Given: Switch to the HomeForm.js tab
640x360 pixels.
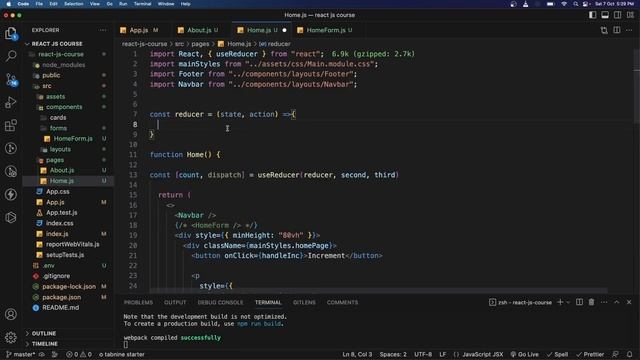Looking at the screenshot, I should (325, 30).
